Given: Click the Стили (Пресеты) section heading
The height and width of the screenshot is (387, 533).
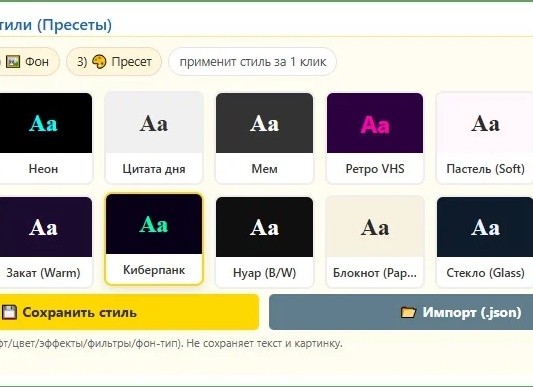Looking at the screenshot, I should pyautogui.click(x=56, y=25).
